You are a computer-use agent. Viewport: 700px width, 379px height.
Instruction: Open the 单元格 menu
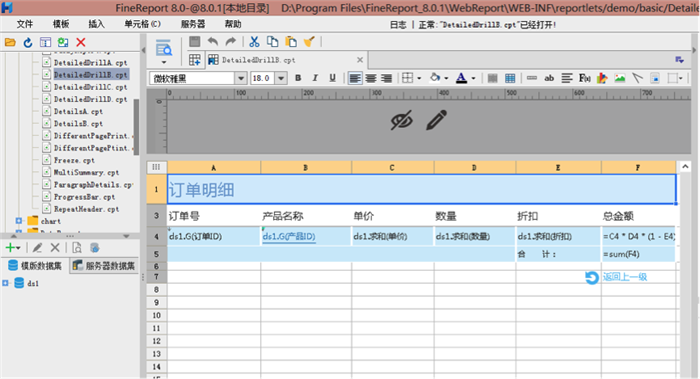(142, 24)
